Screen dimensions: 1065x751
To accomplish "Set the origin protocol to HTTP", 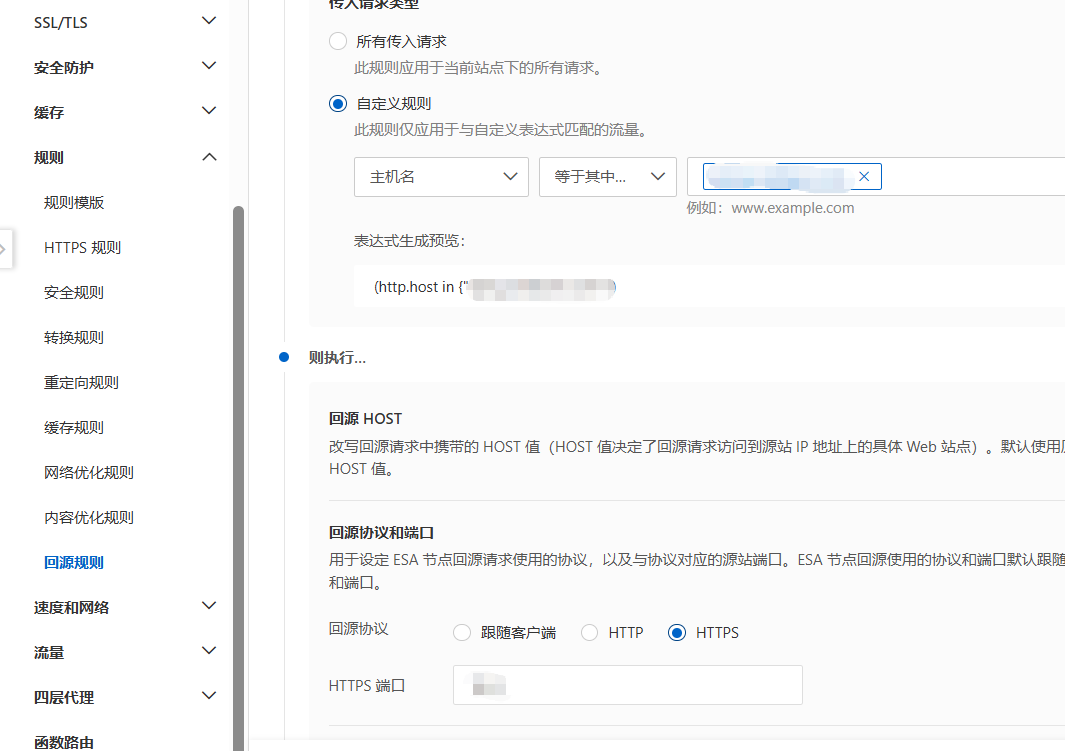I will pos(590,633).
